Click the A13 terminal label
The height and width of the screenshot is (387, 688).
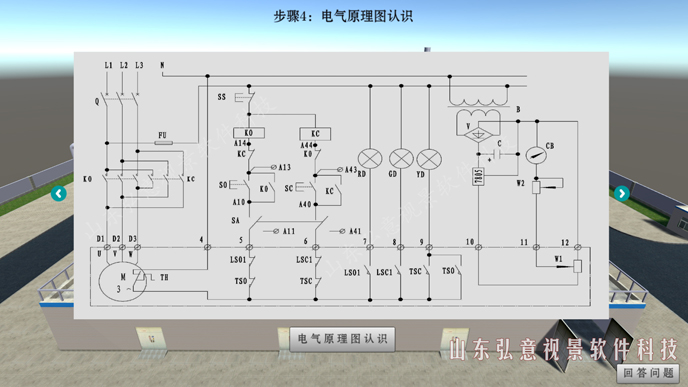pyautogui.click(x=284, y=167)
